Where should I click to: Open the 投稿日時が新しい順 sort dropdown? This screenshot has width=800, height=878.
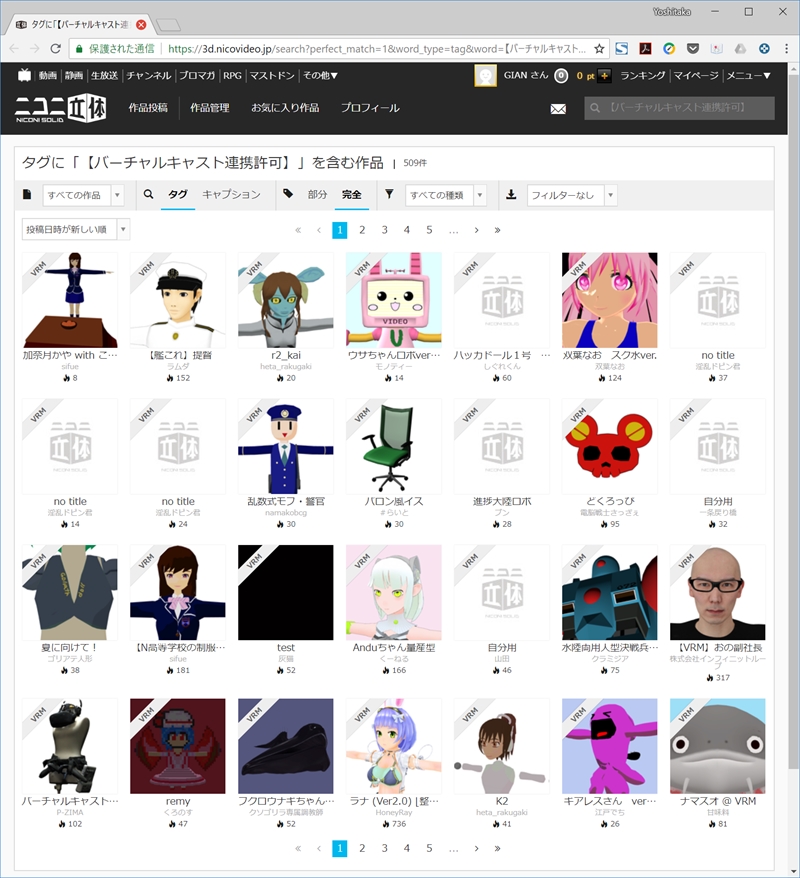point(76,230)
